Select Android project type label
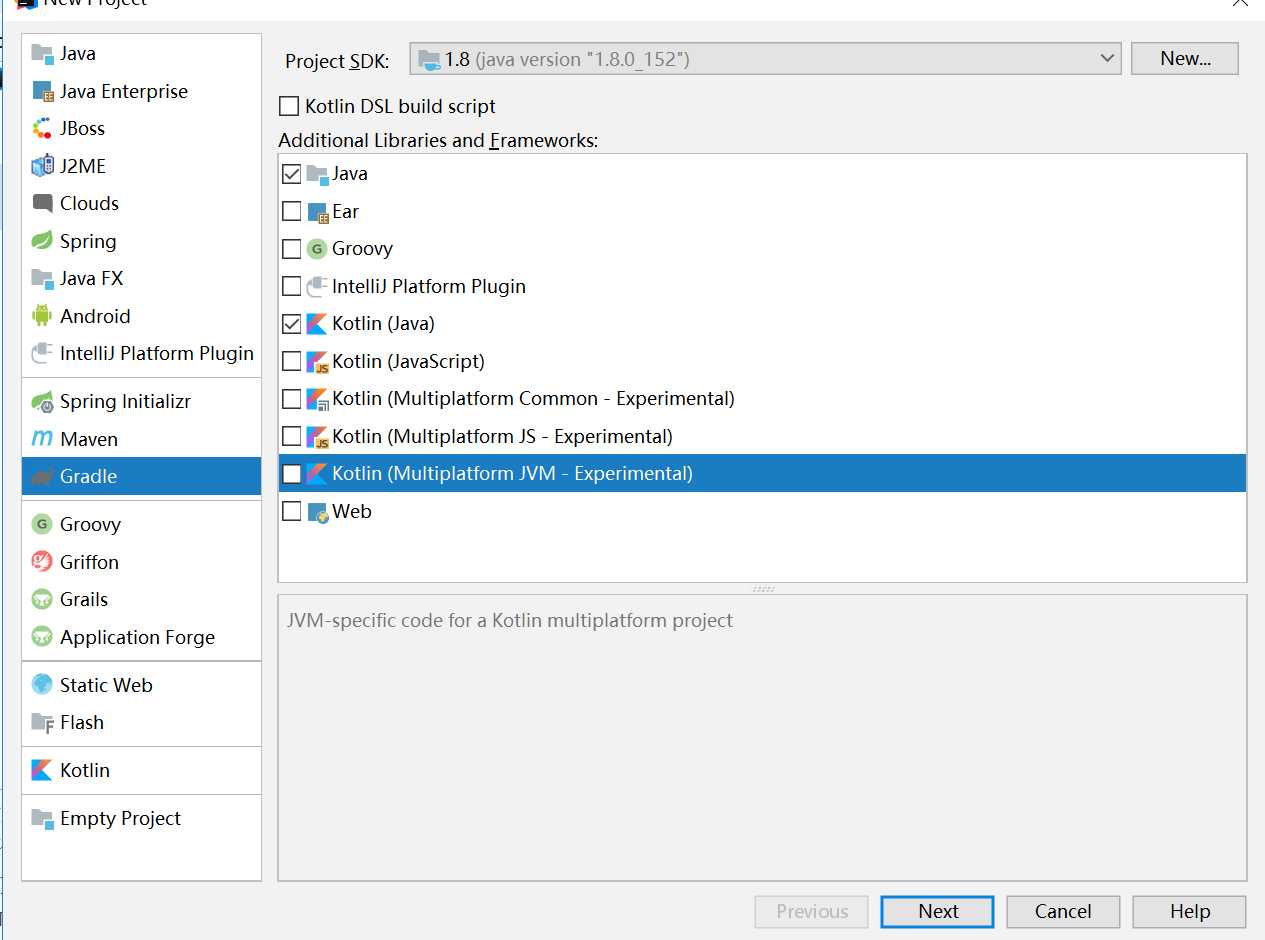This screenshot has height=940, width=1265. click(95, 316)
